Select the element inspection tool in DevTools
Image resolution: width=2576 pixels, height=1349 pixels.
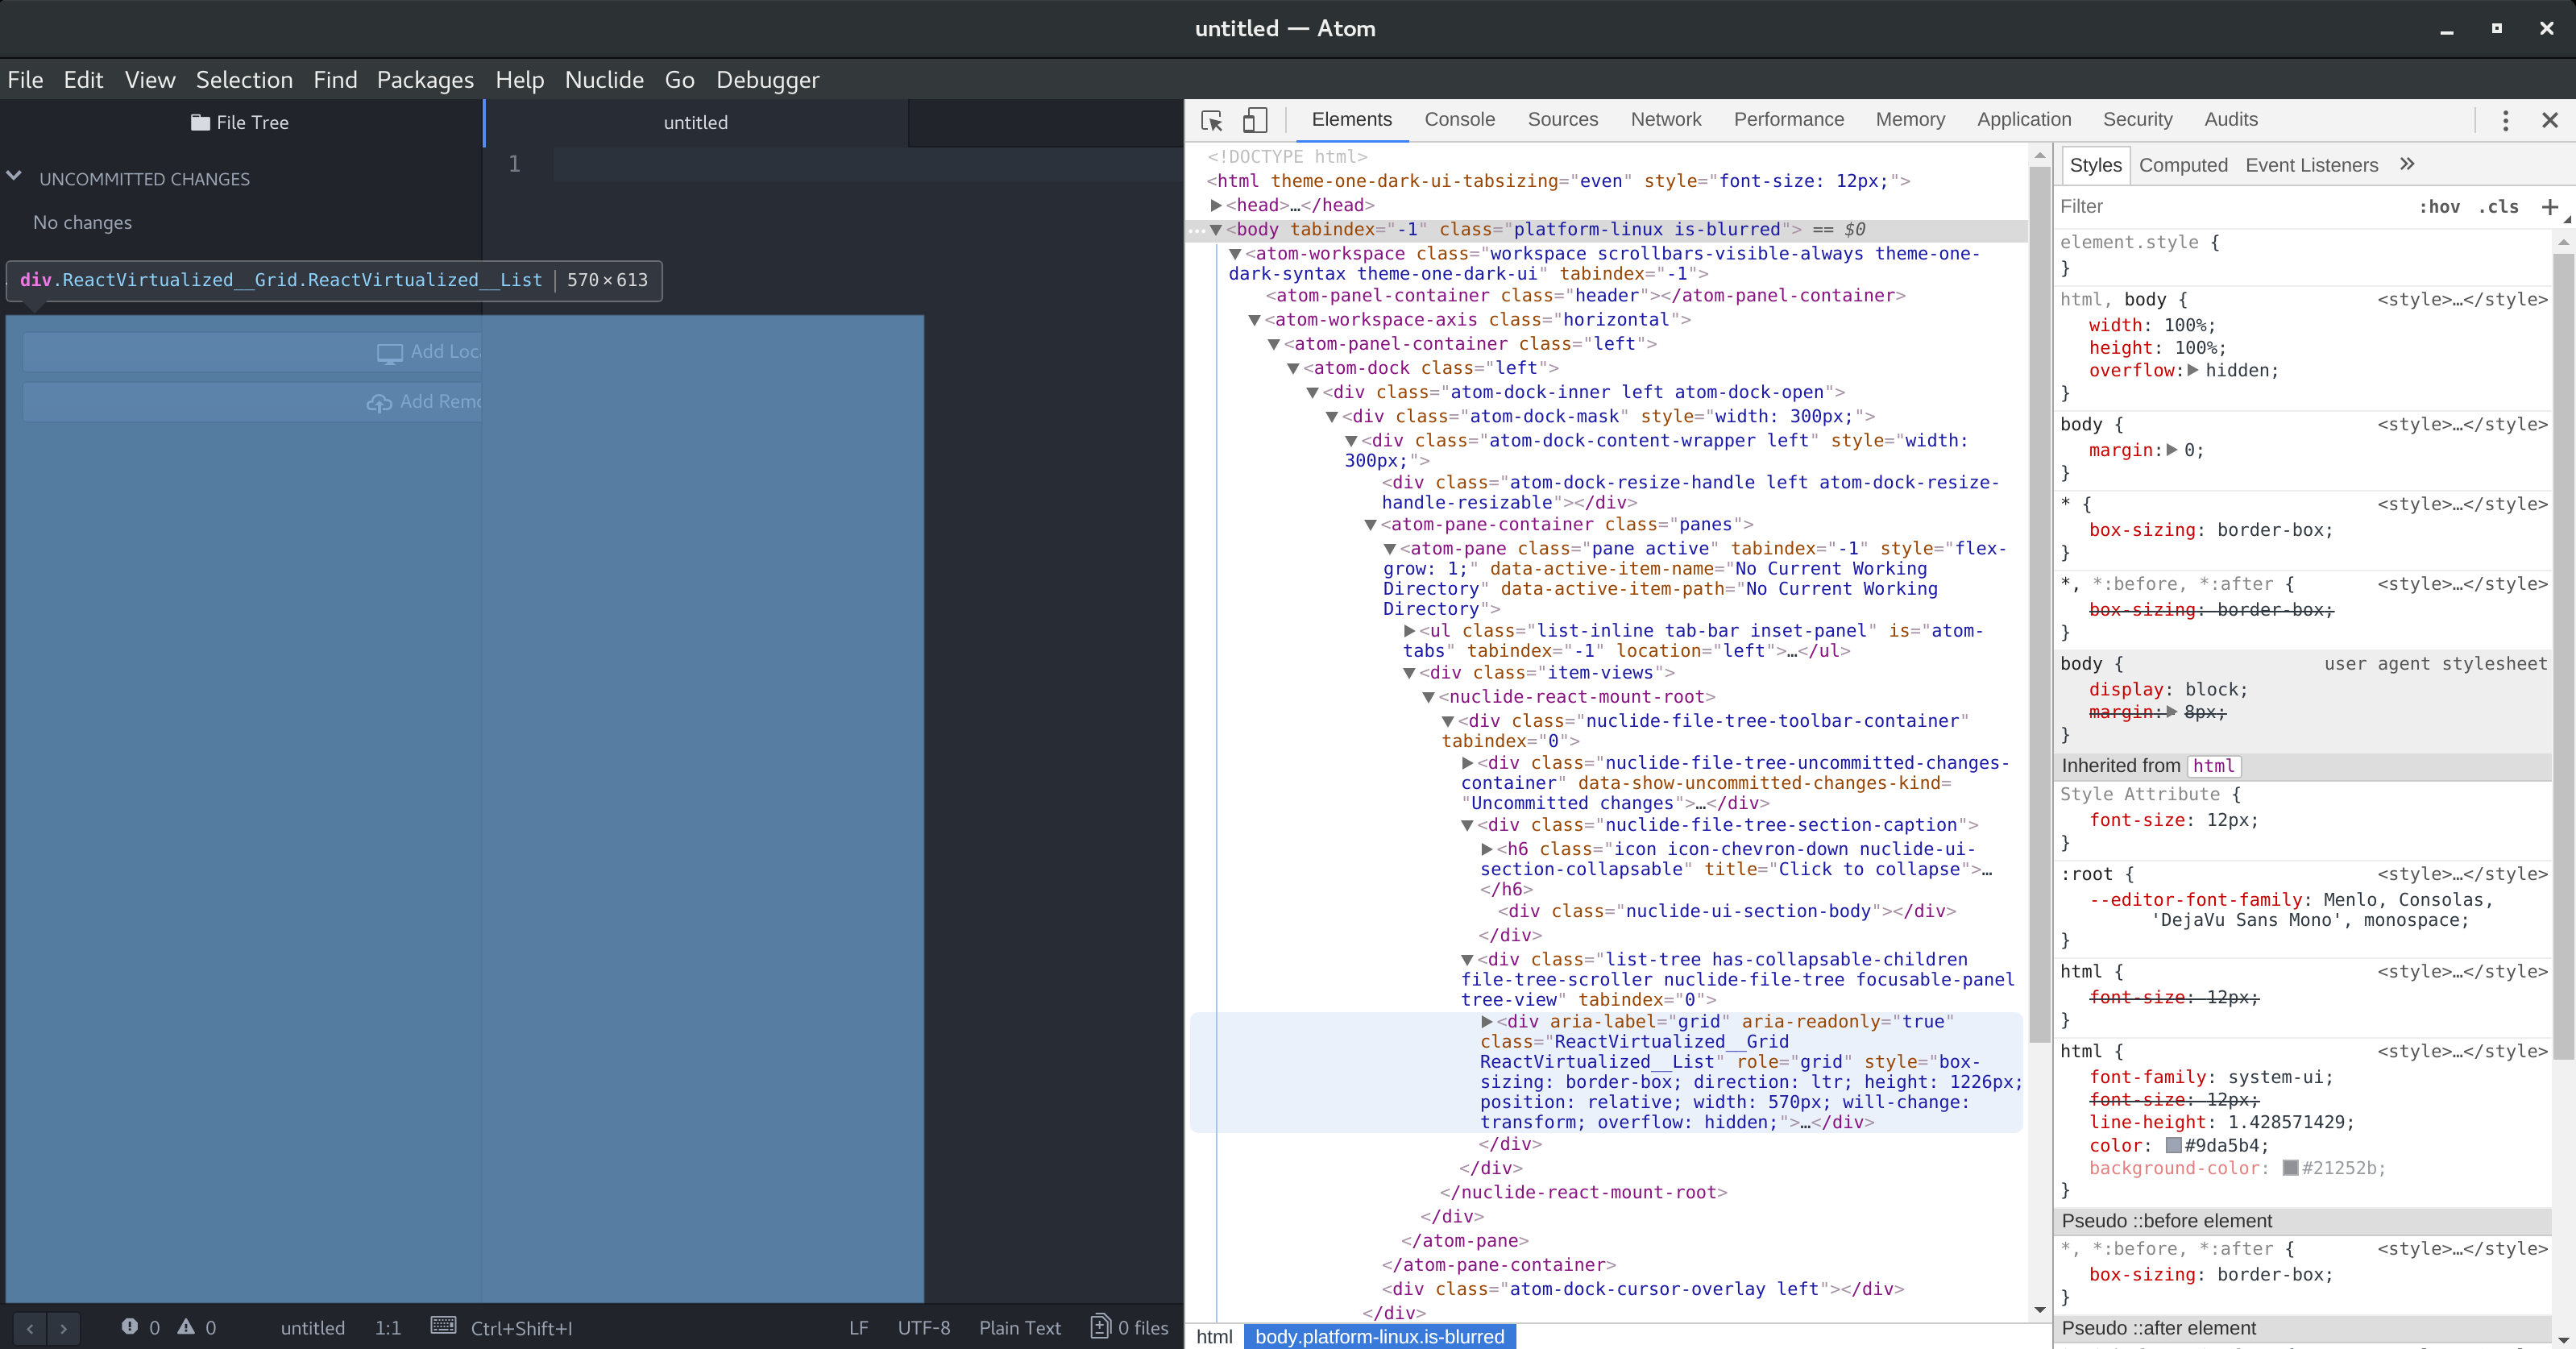click(1211, 120)
